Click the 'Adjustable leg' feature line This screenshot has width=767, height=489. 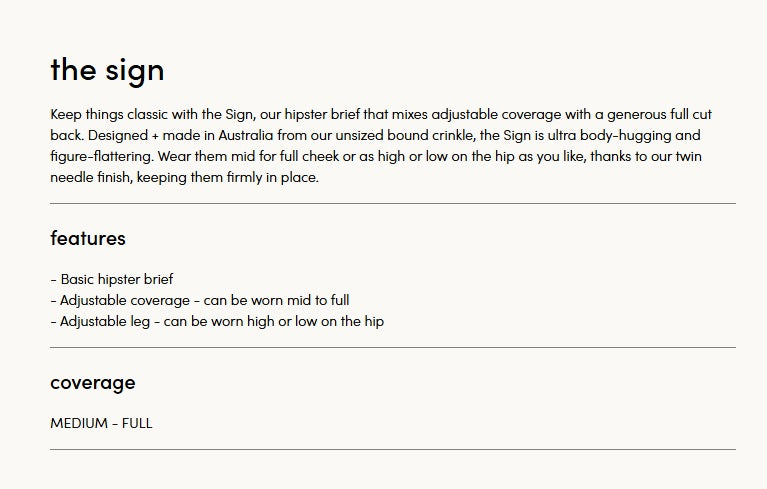(217, 321)
